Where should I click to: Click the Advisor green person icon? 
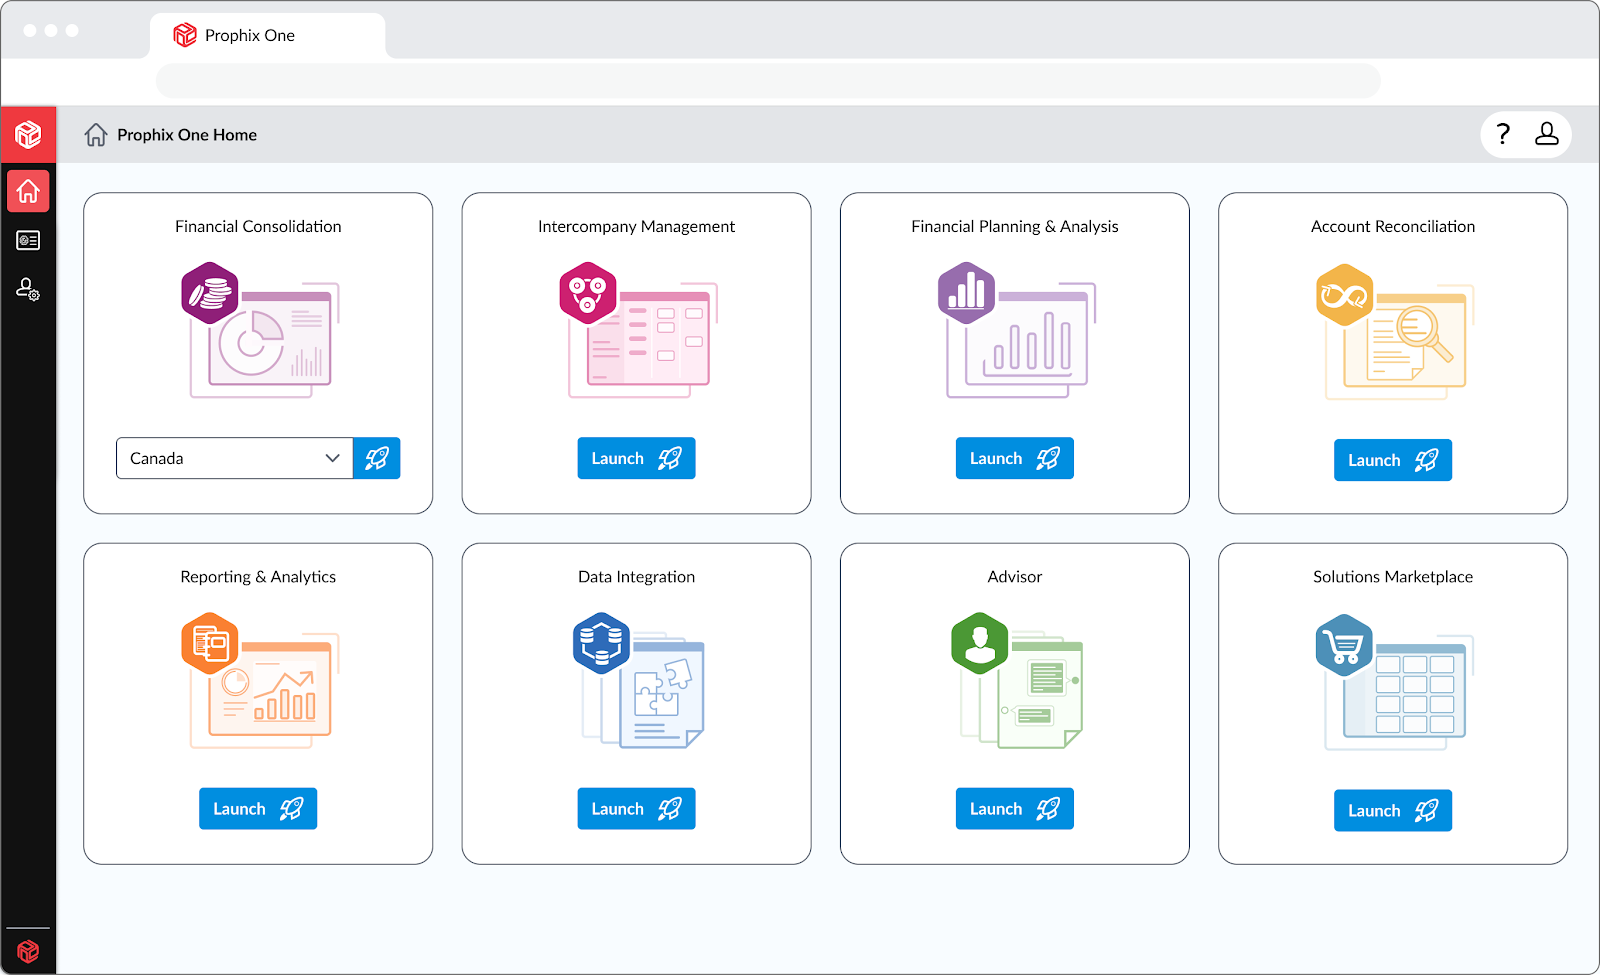click(979, 644)
